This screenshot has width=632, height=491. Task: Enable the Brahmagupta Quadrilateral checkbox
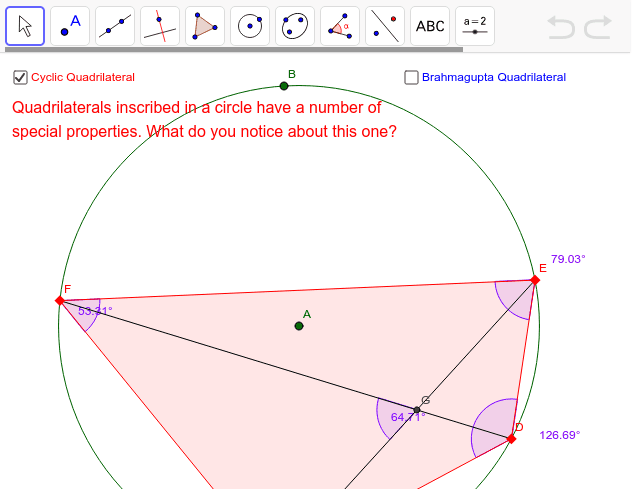click(411, 77)
